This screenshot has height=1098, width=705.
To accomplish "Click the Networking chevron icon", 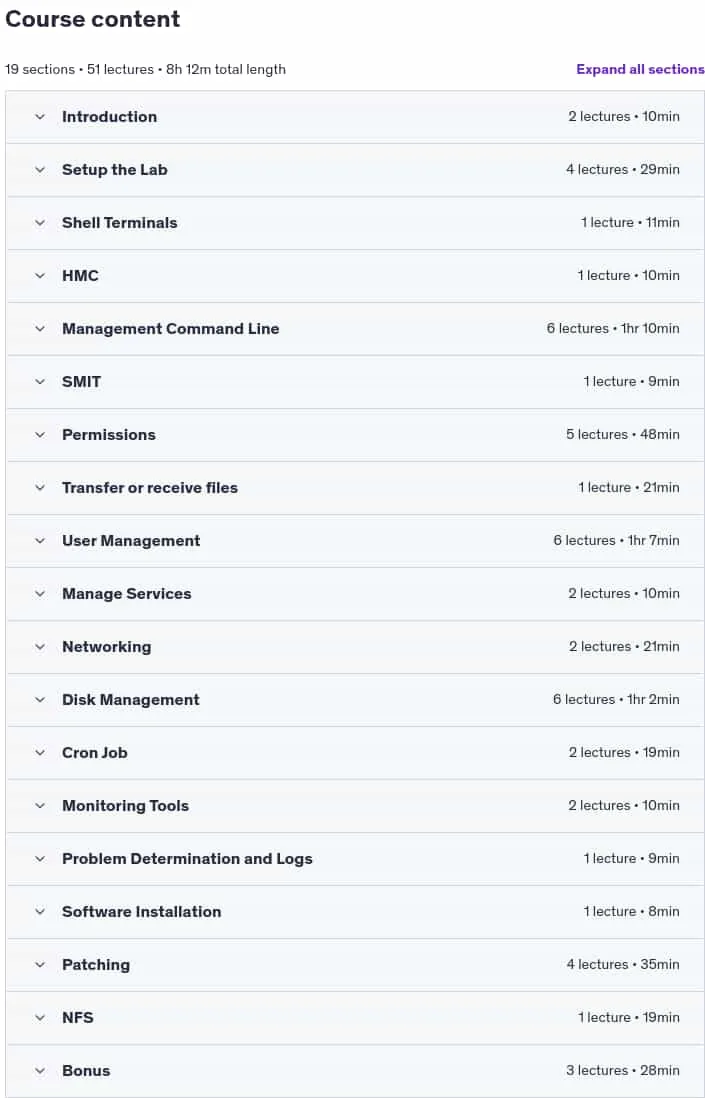I will click(x=40, y=647).
